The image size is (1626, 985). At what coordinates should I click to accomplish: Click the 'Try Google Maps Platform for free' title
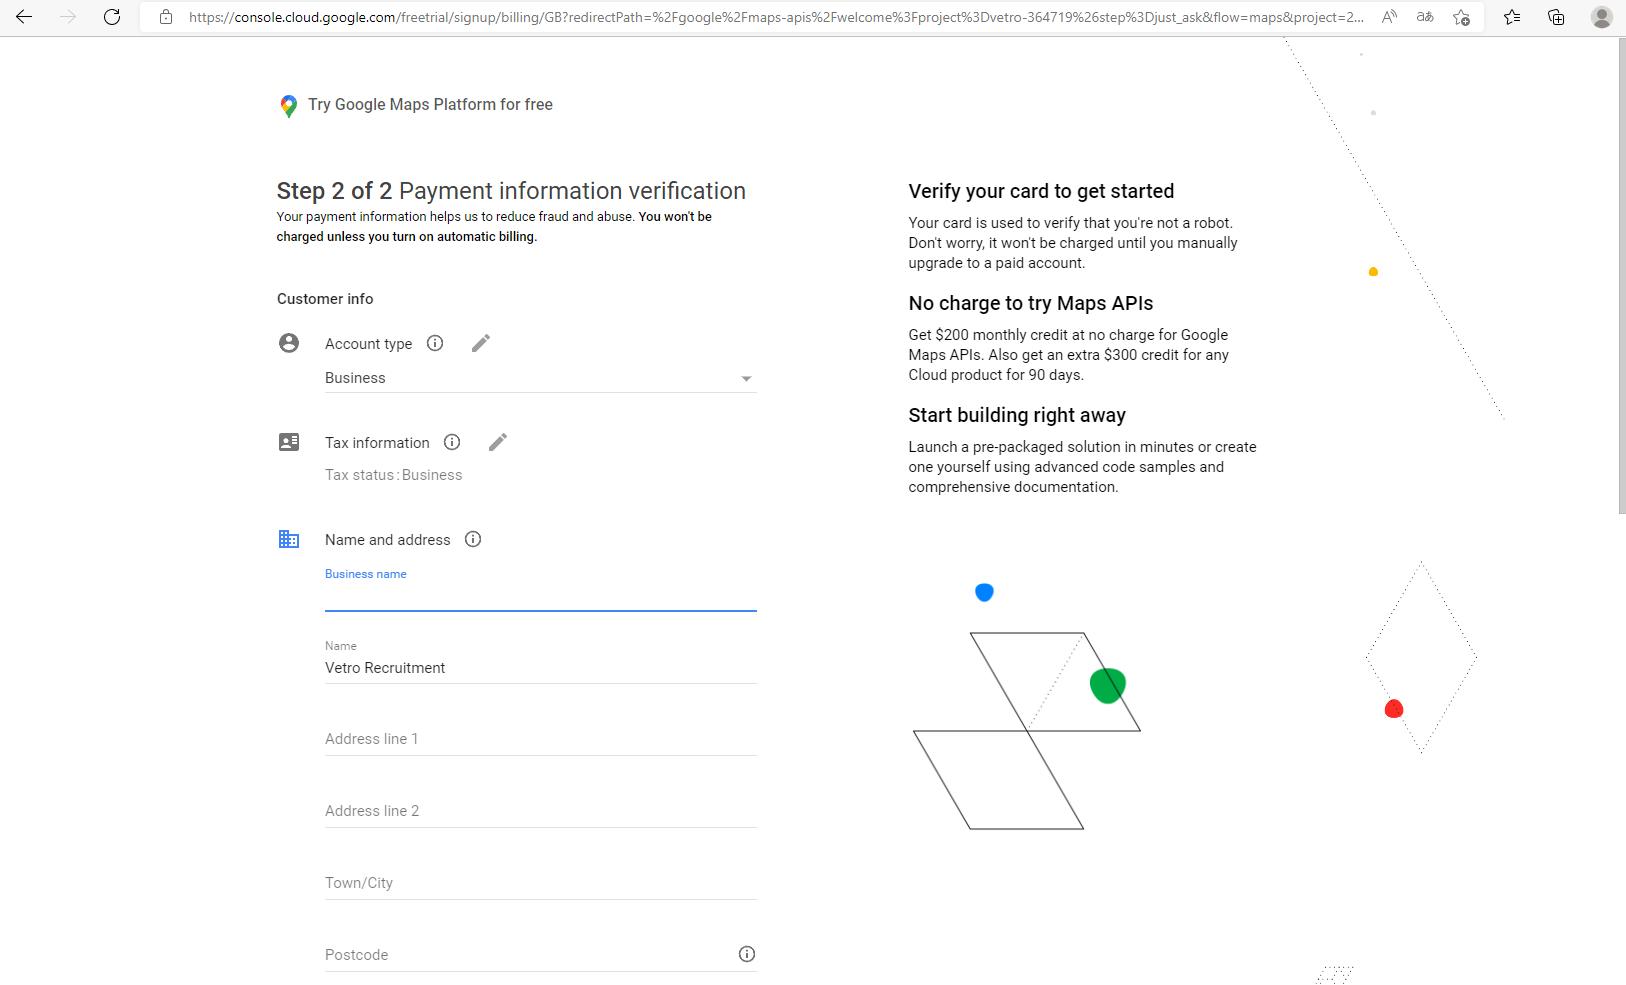(x=430, y=104)
